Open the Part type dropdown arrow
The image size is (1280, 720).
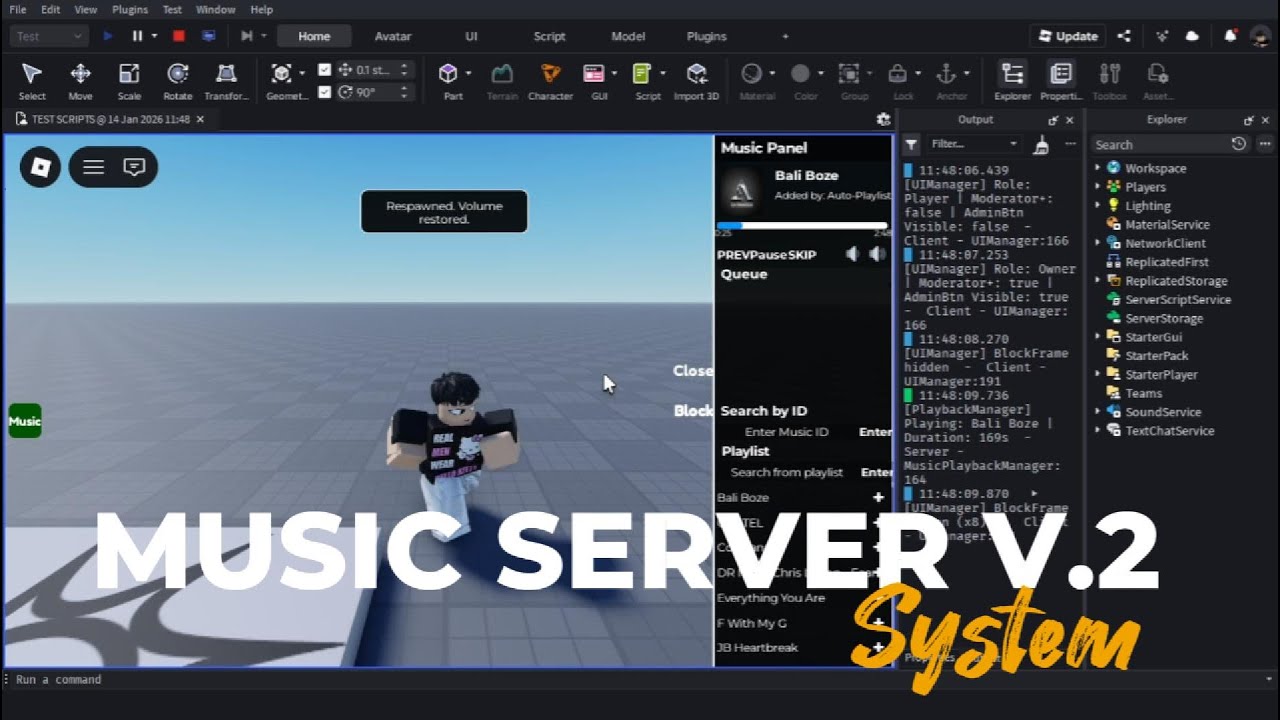468,73
